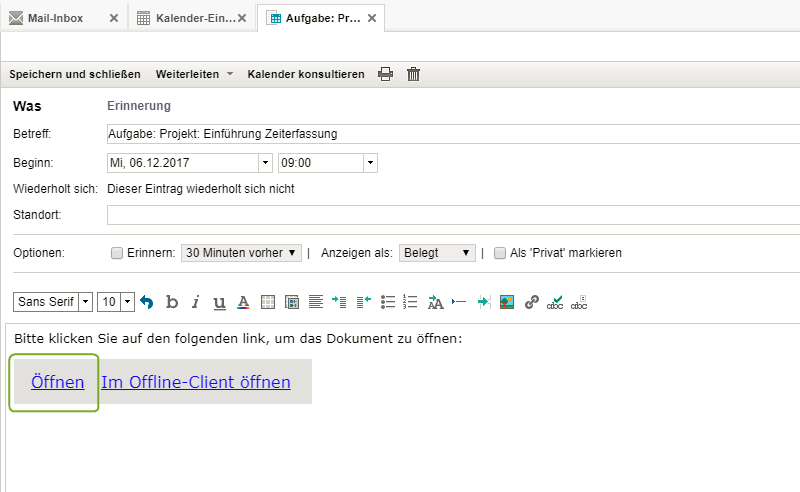
Task: Enable the Erinnern checkbox
Action: click(x=117, y=253)
